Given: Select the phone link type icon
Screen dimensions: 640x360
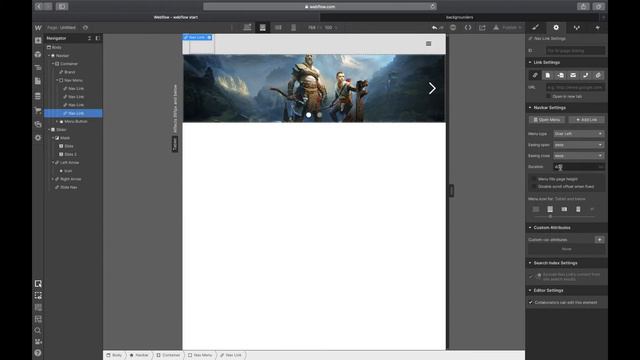Looking at the screenshot, I should click(586, 76).
